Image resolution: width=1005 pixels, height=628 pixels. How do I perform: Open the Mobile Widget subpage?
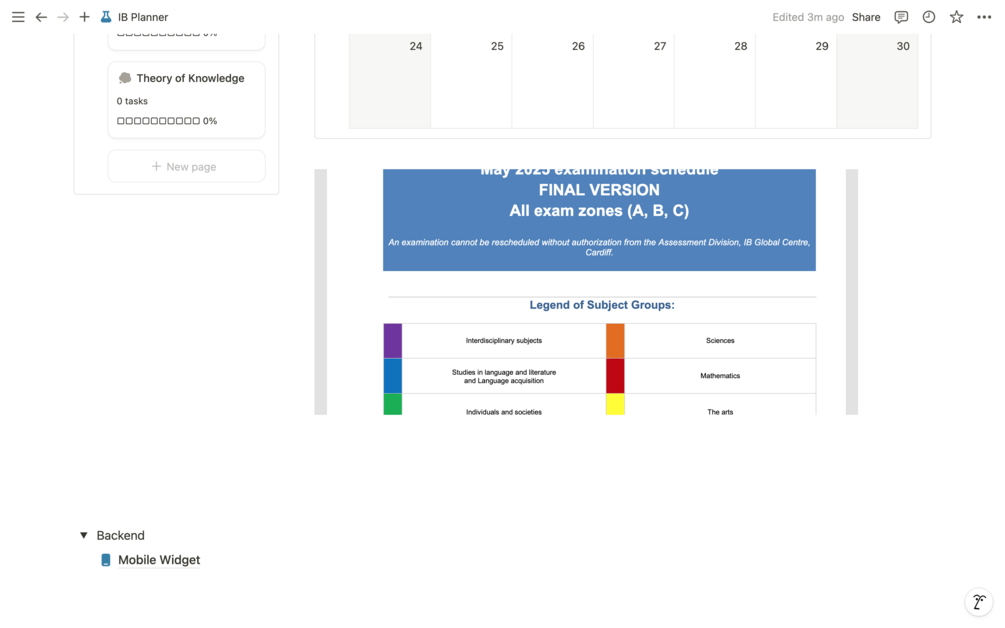click(159, 559)
